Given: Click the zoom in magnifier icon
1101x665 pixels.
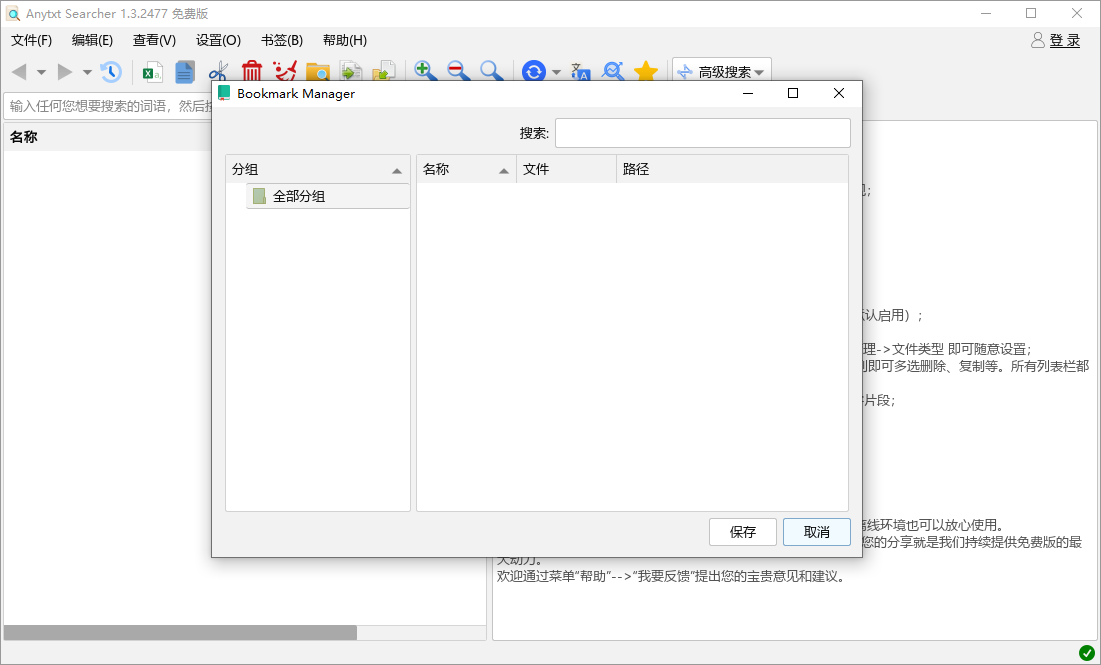Looking at the screenshot, I should click(422, 72).
